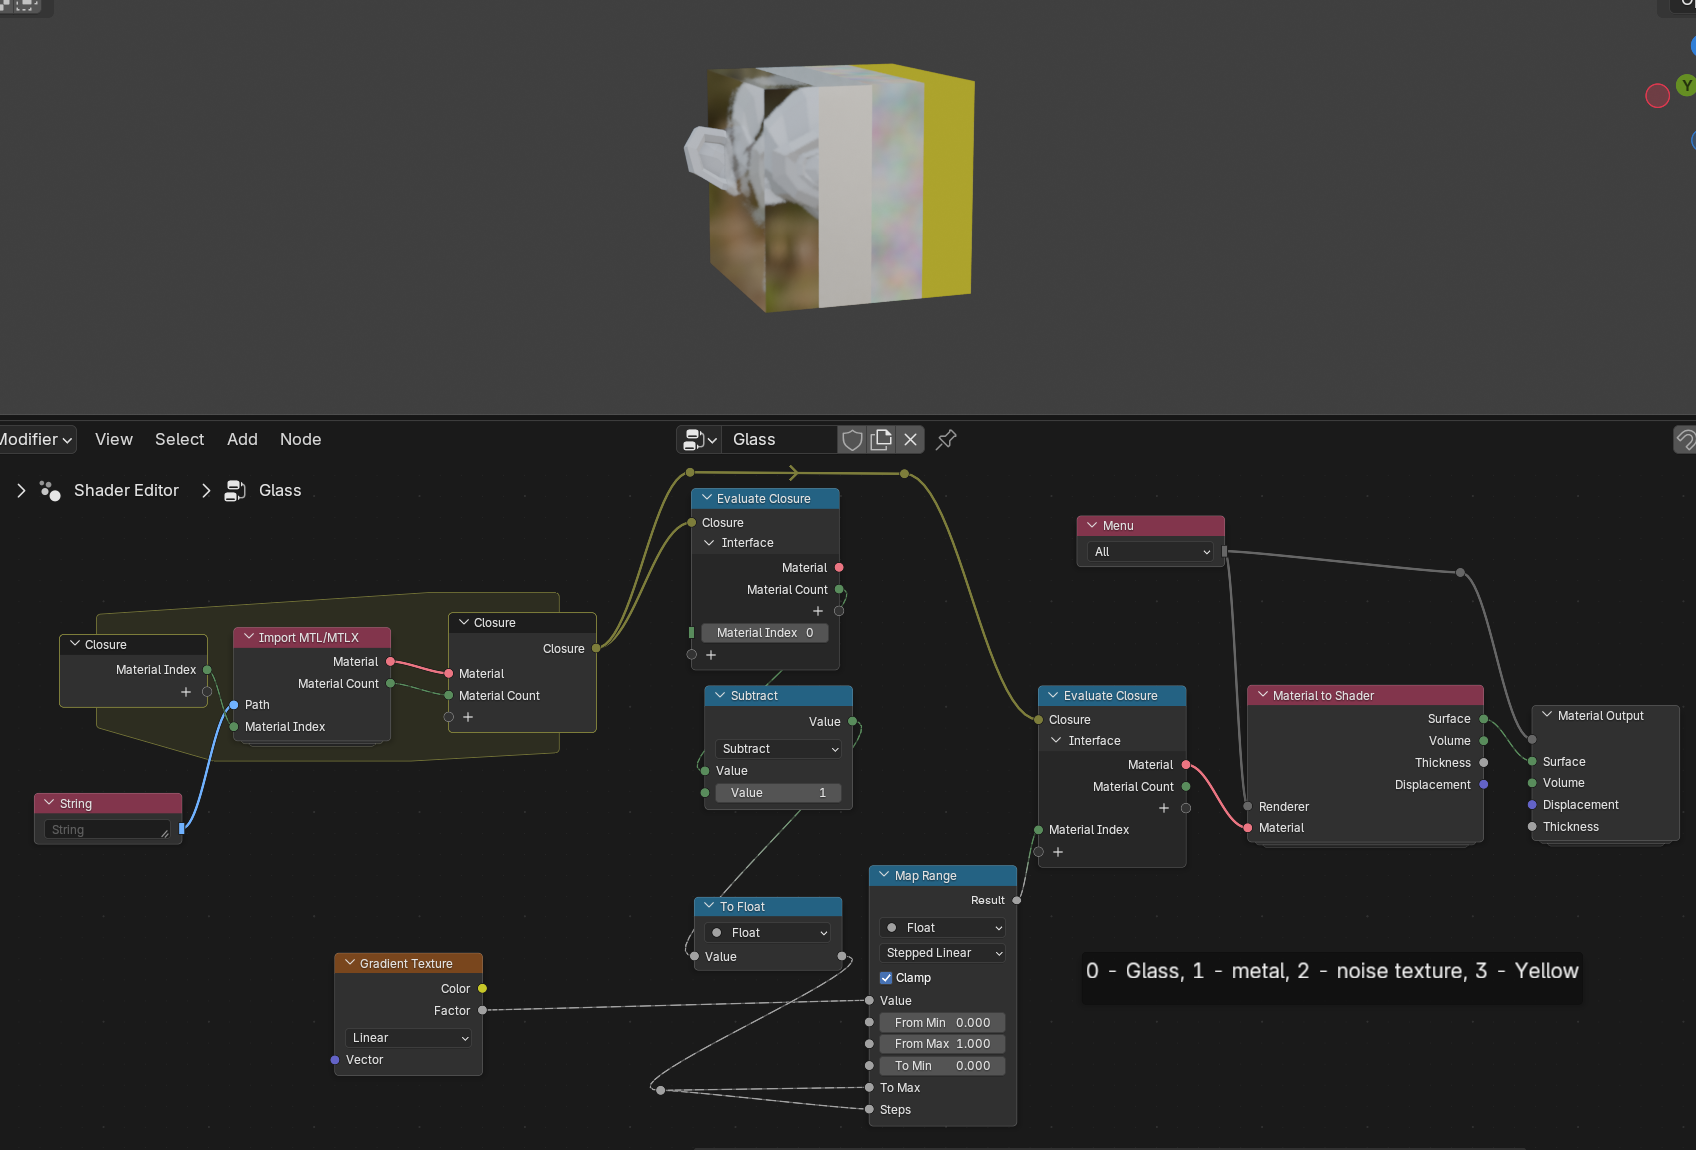
Task: Open the View menu
Action: 114,440
